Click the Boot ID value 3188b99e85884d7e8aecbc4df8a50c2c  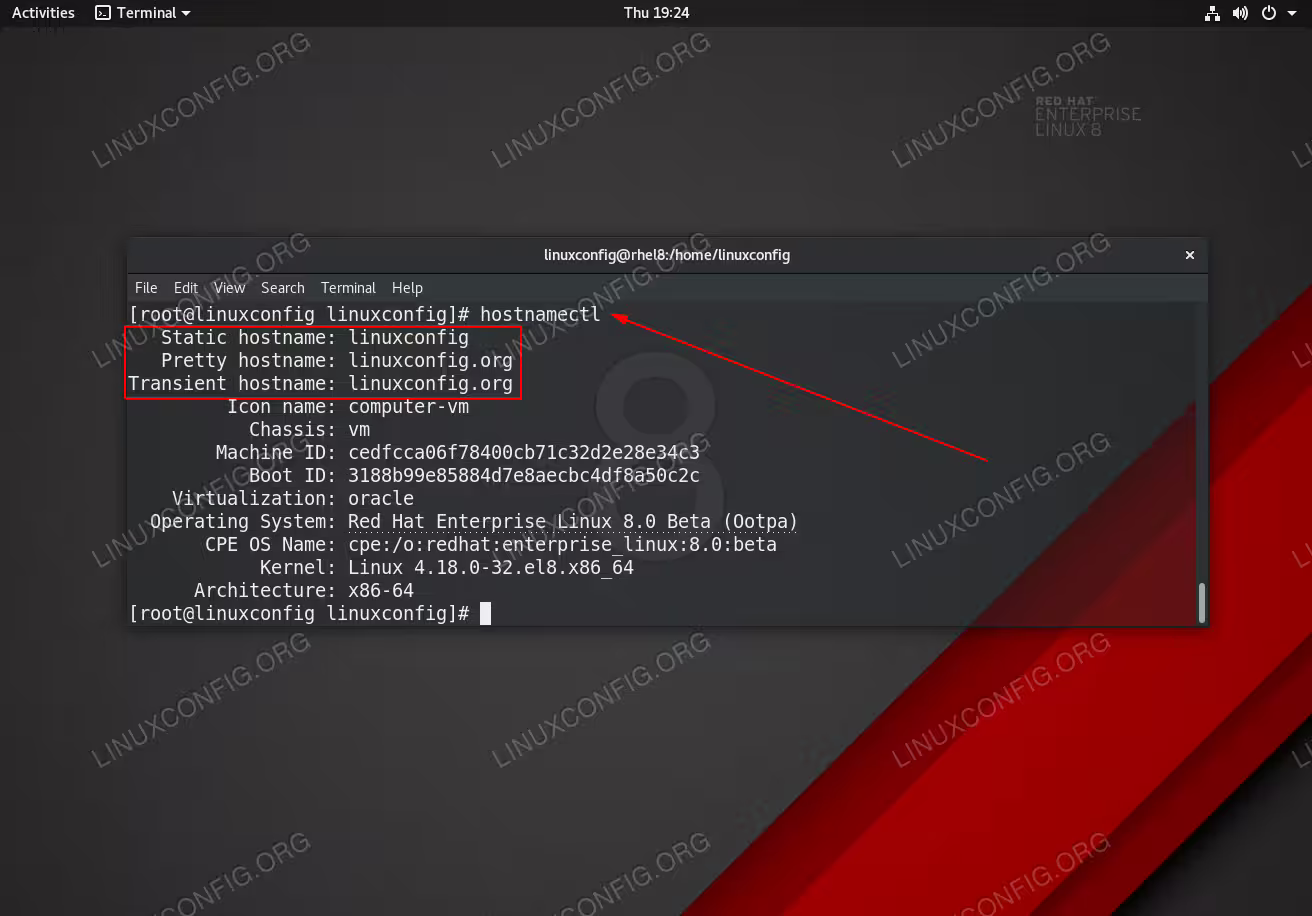[x=524, y=475]
